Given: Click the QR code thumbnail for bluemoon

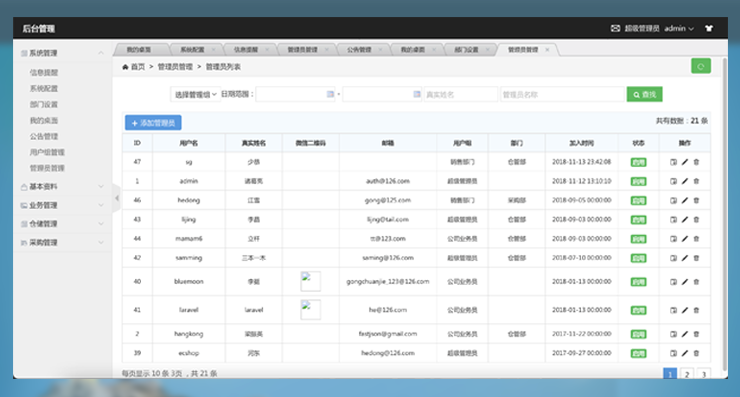Looking at the screenshot, I should coord(311,281).
